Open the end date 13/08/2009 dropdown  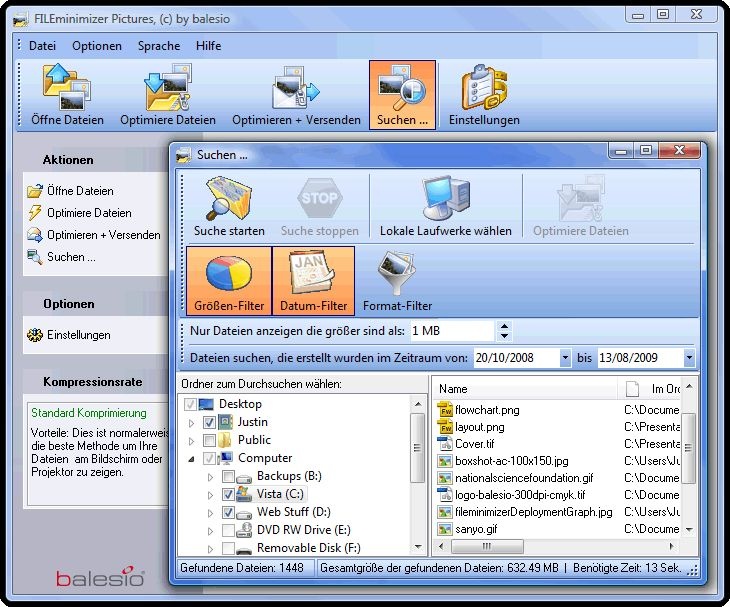[689, 358]
